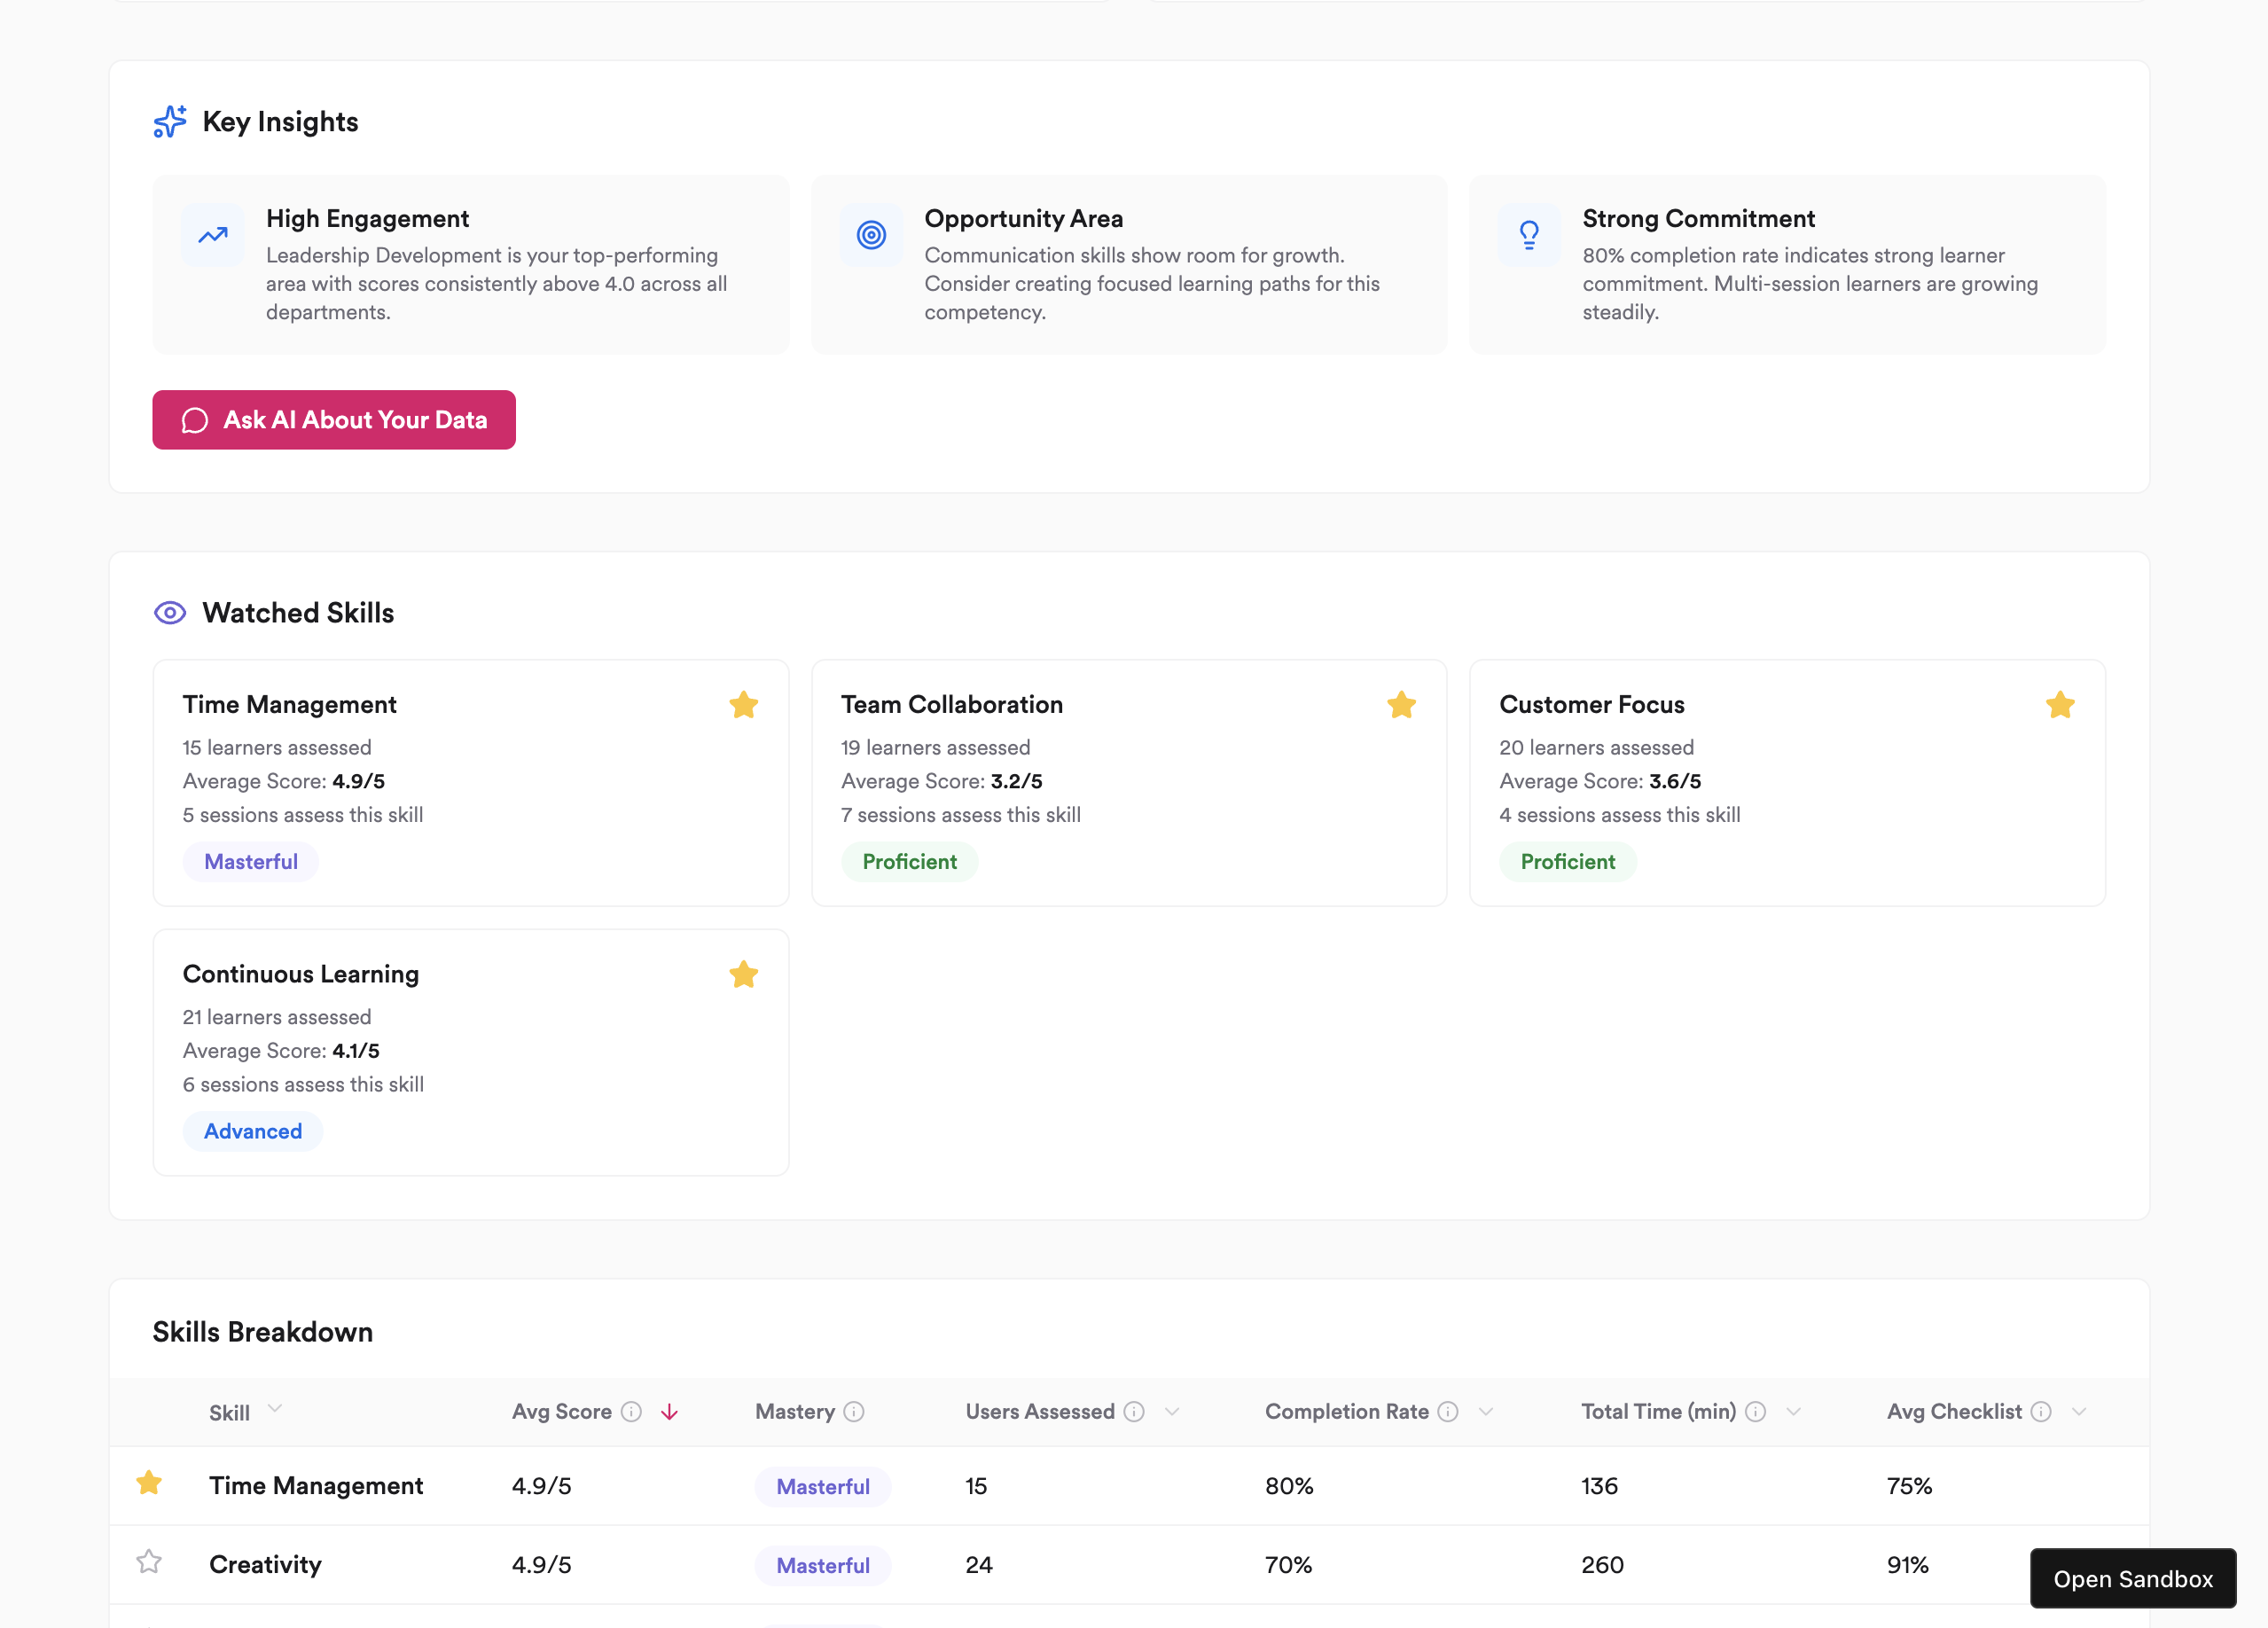The height and width of the screenshot is (1628, 2268).
Task: Click the High Engagement trend icon
Action: [213, 235]
